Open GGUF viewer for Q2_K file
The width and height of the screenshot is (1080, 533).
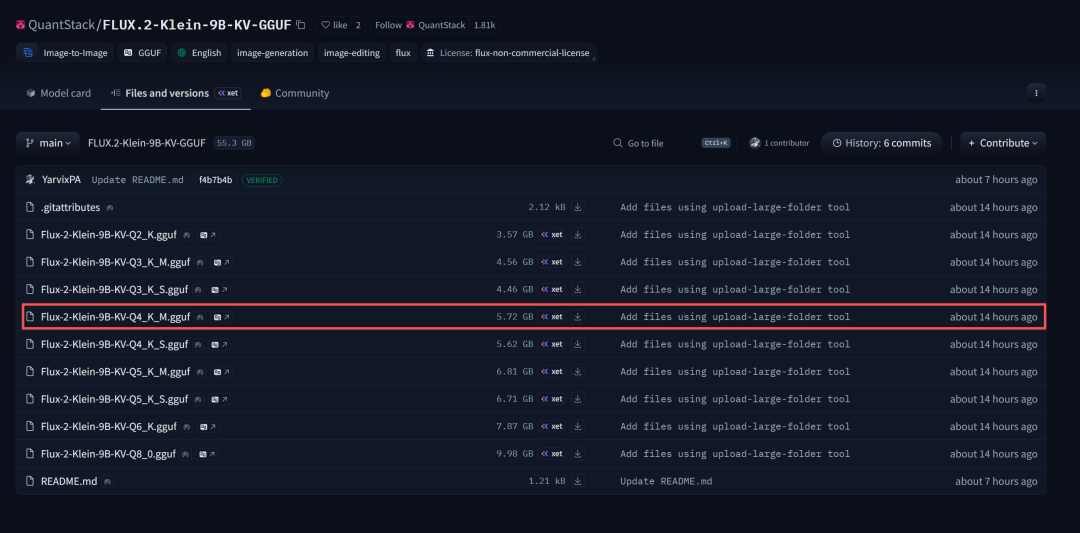[x=208, y=235]
